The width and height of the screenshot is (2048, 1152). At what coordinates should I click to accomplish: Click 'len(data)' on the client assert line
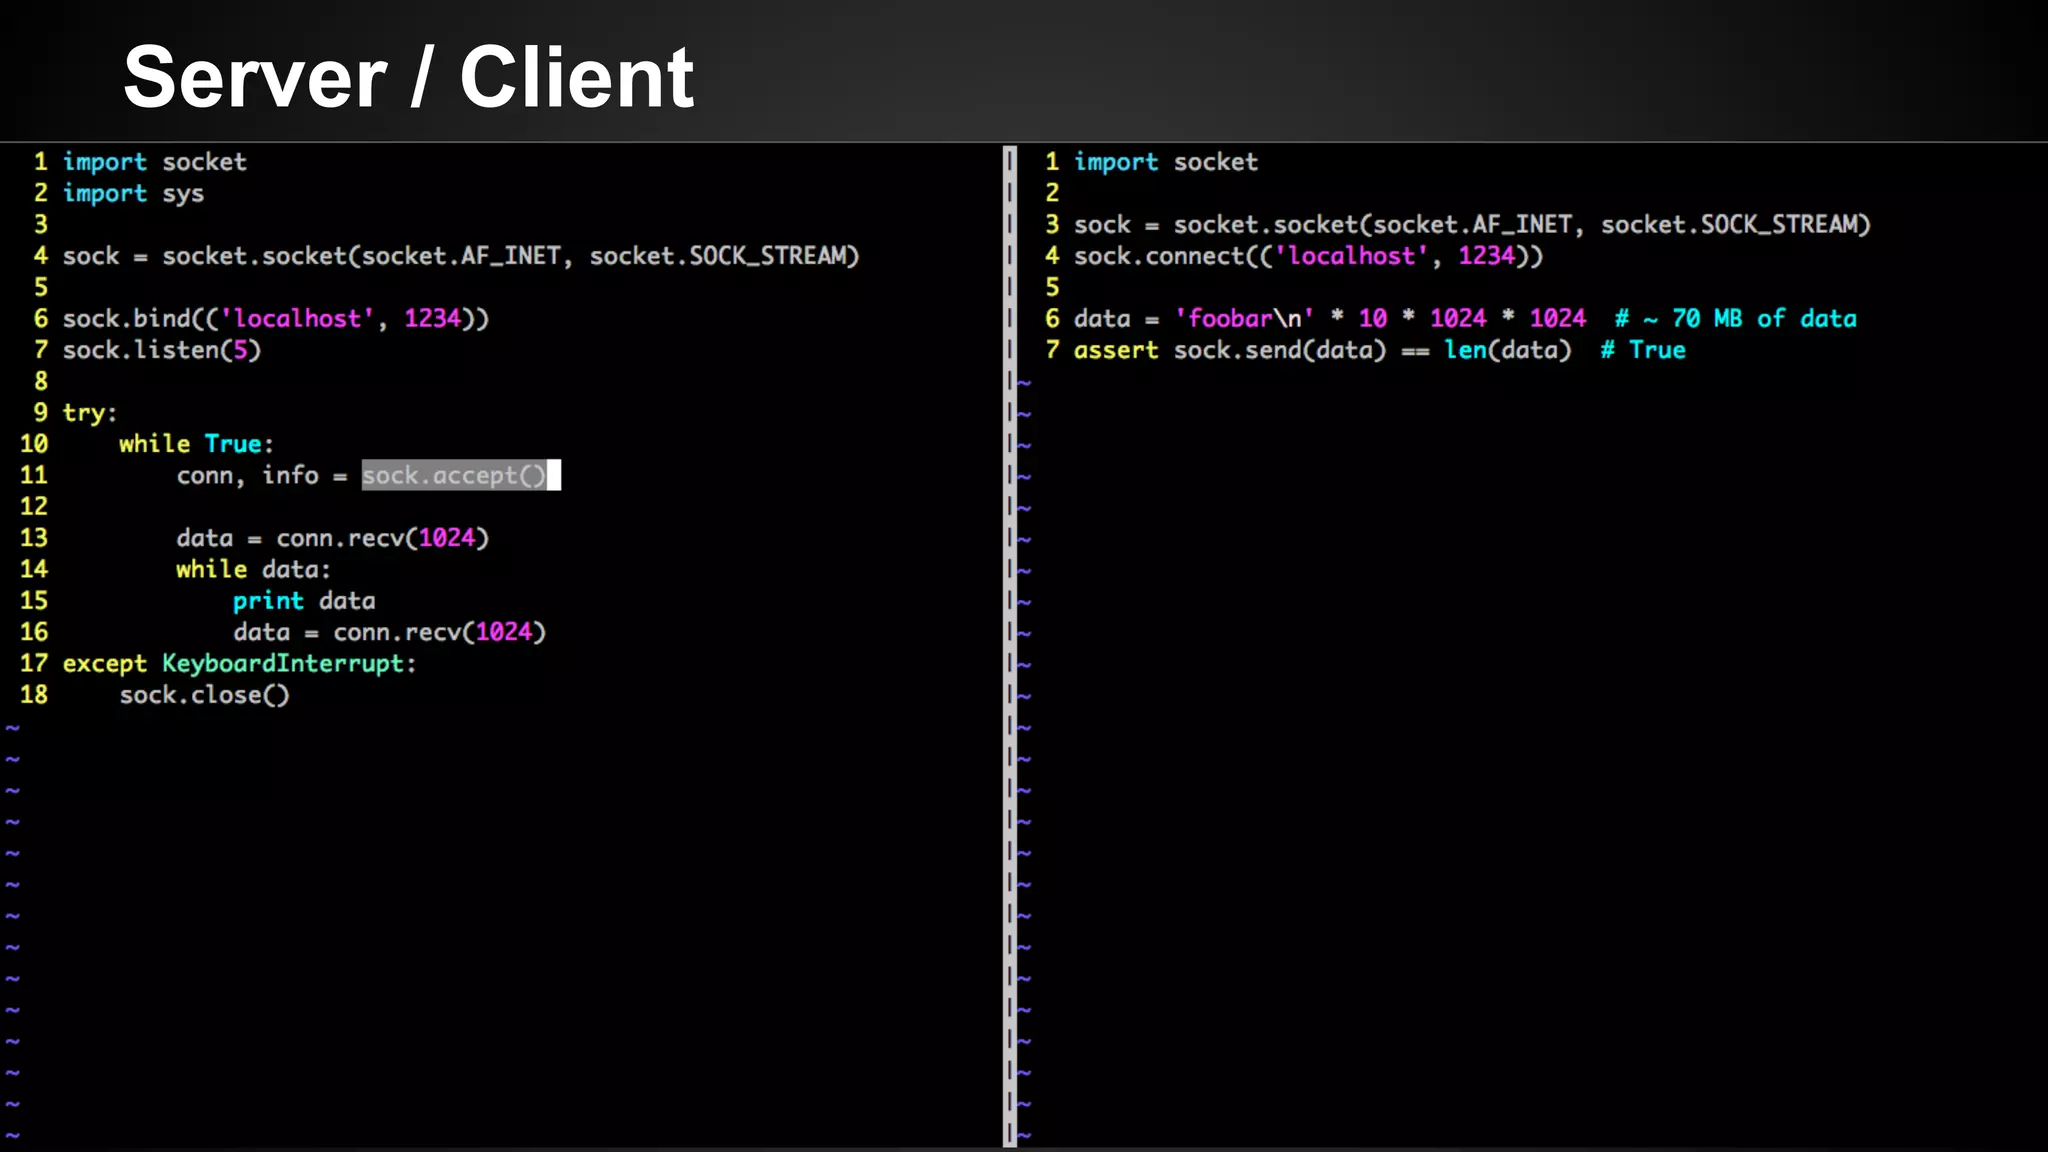[1508, 350]
